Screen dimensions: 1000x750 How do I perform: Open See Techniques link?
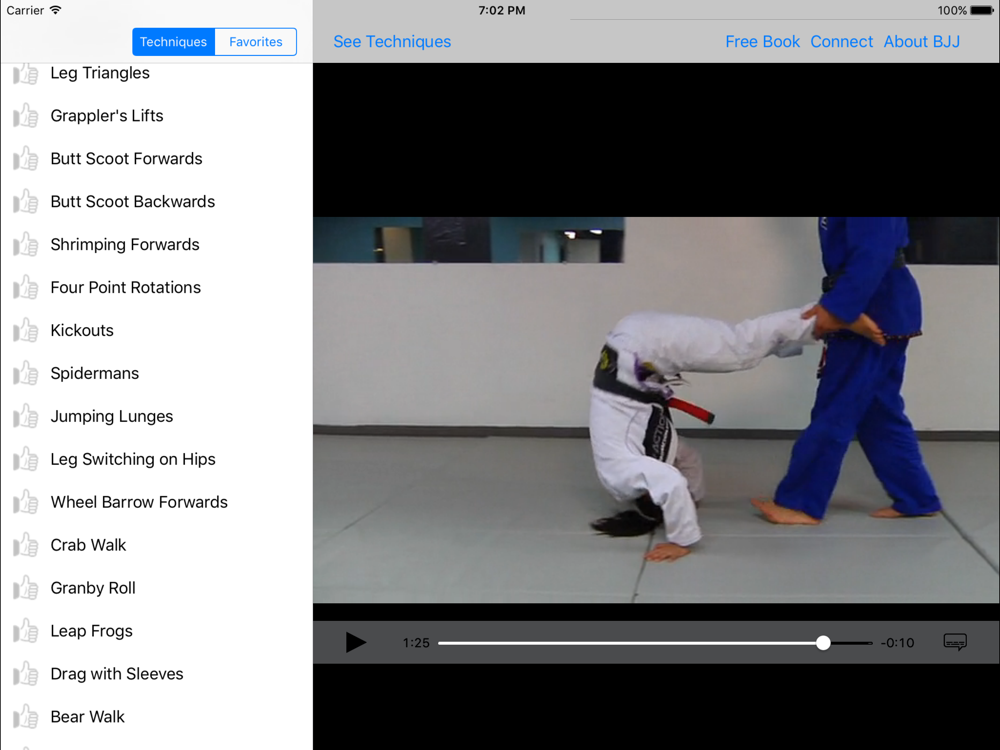point(392,41)
